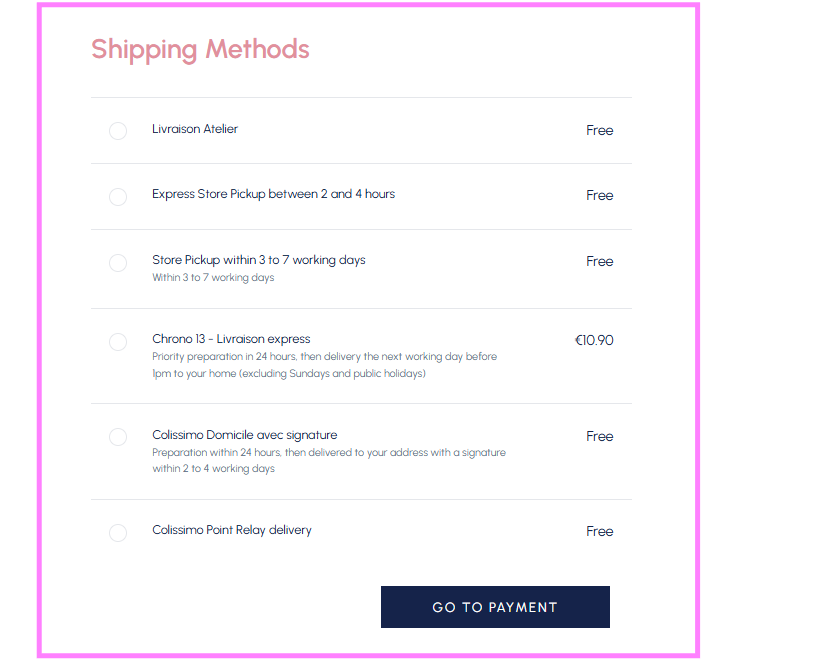Click the Livraison Atelier label text
Image resolution: width=828 pixels, height=668 pixels.
pyautogui.click(x=195, y=129)
